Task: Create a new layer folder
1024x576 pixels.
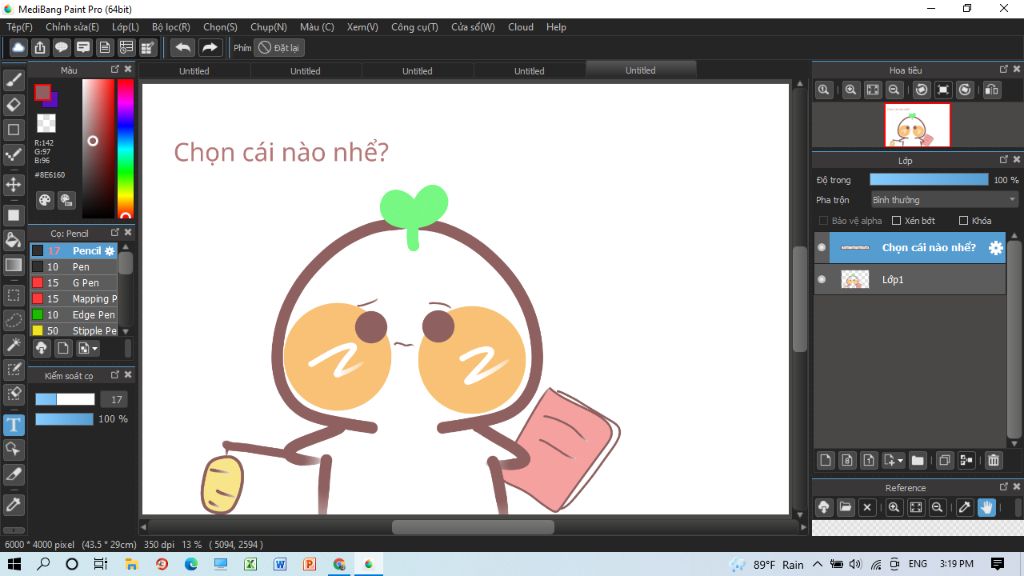Action: pyautogui.click(x=918, y=460)
